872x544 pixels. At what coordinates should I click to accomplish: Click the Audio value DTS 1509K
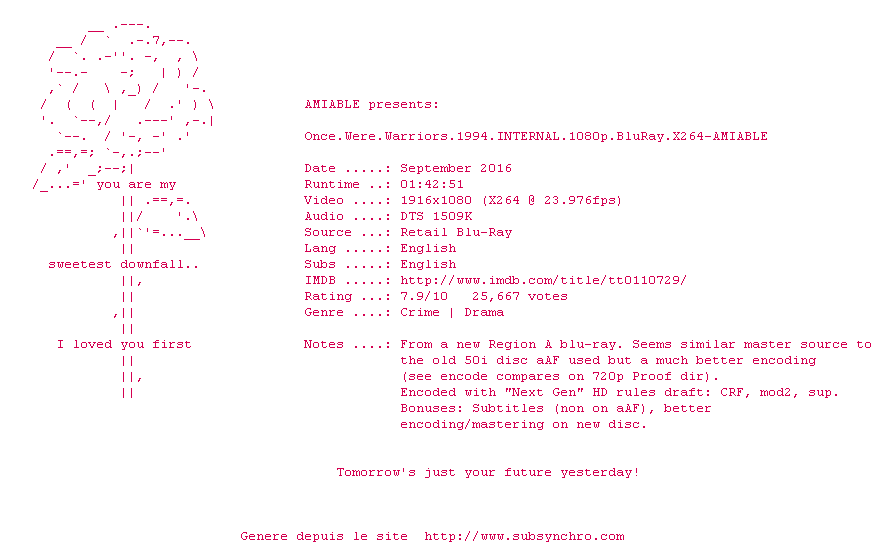[436, 216]
